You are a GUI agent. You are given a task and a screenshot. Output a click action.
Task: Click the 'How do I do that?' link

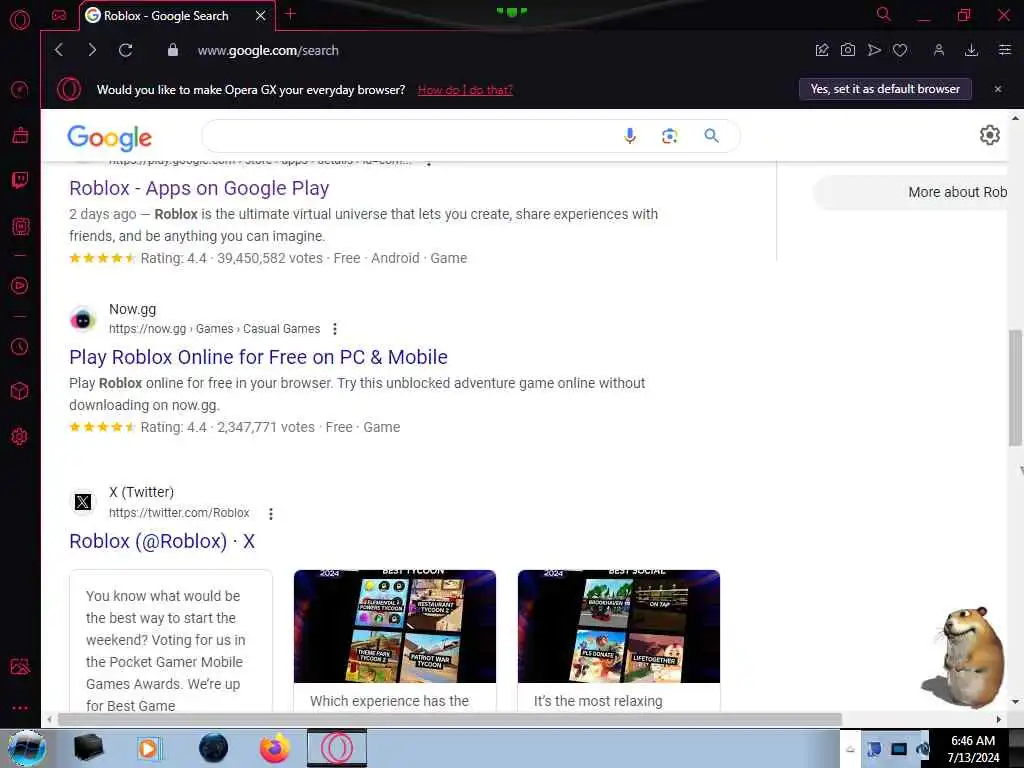coord(465,89)
